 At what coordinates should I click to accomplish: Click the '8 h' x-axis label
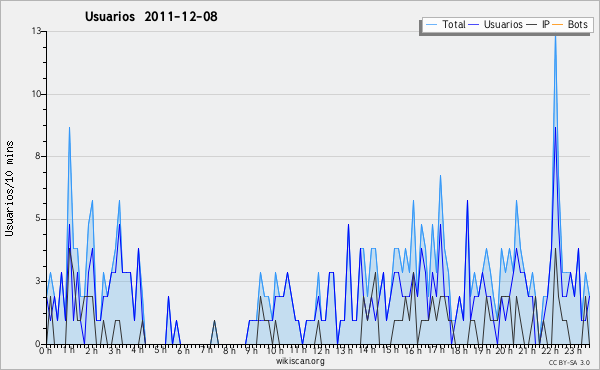[230, 350]
